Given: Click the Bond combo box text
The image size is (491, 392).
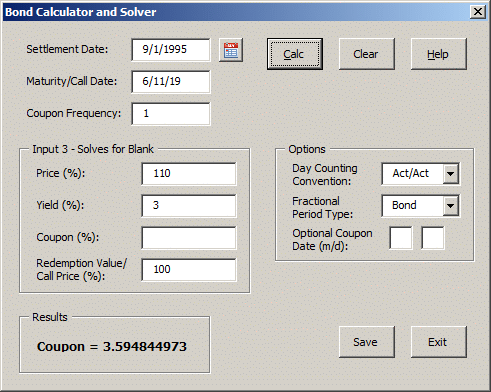Looking at the screenshot, I should click(404, 205).
